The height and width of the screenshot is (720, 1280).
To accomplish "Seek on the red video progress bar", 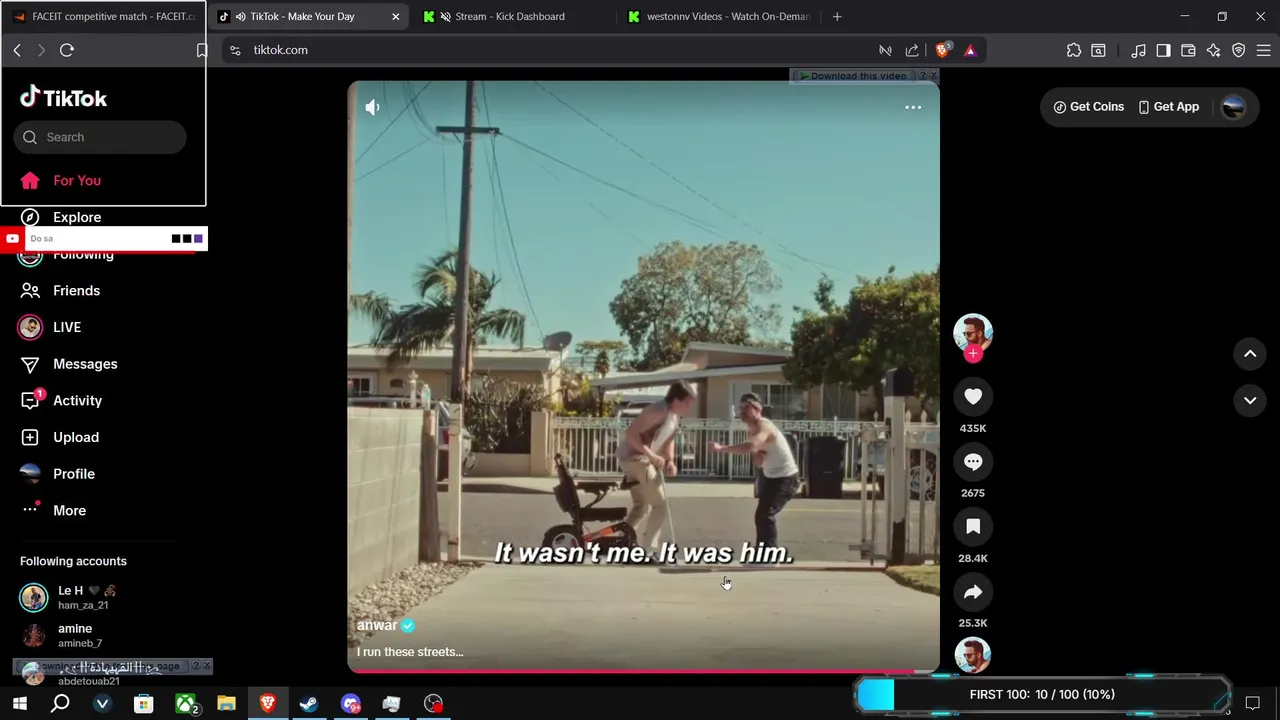I will point(643,671).
